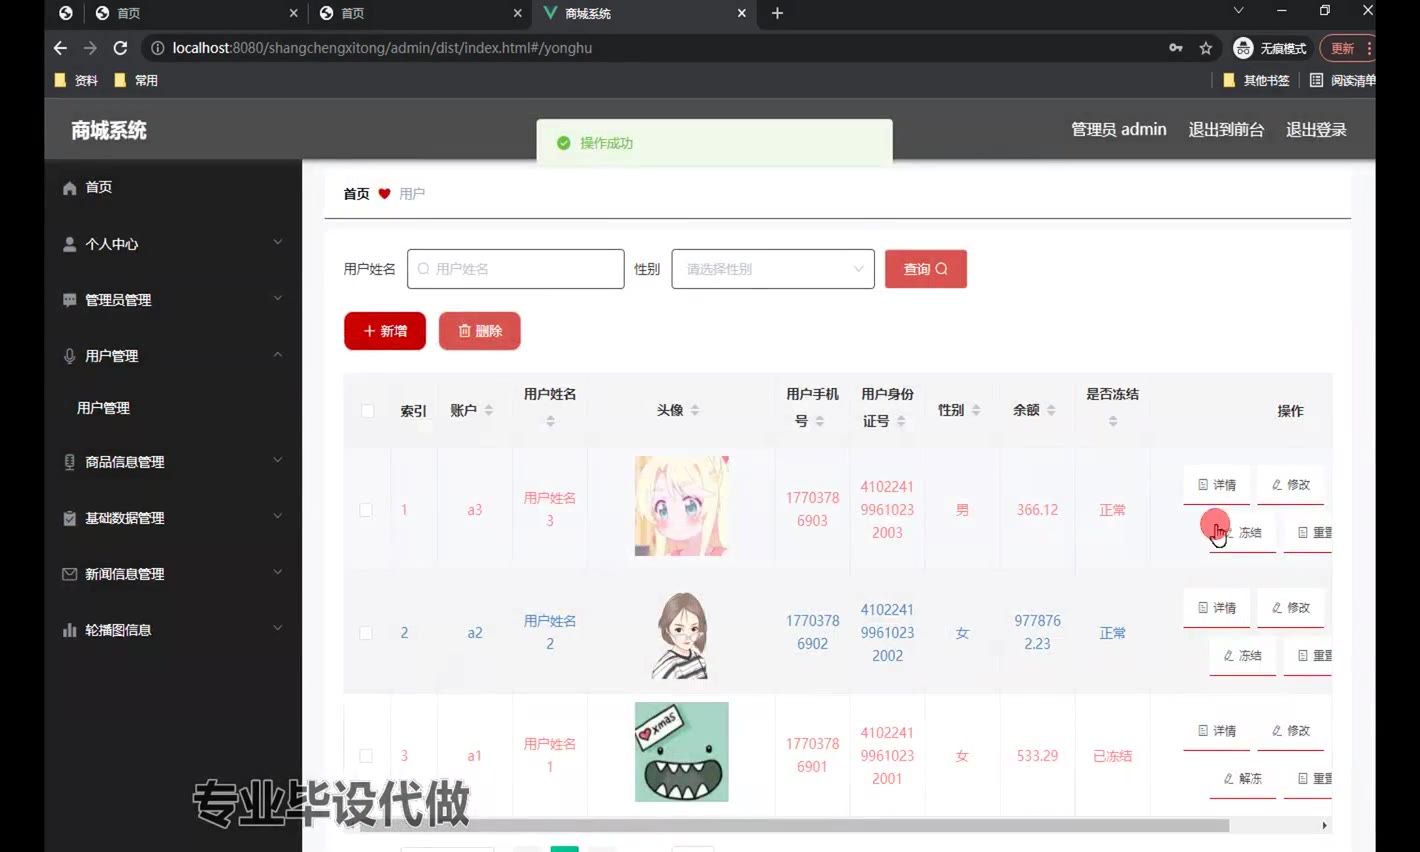Screen dimensions: 1420x852
Task: Click 解冻 to unfreeze user a1
Action: (x=1243, y=779)
